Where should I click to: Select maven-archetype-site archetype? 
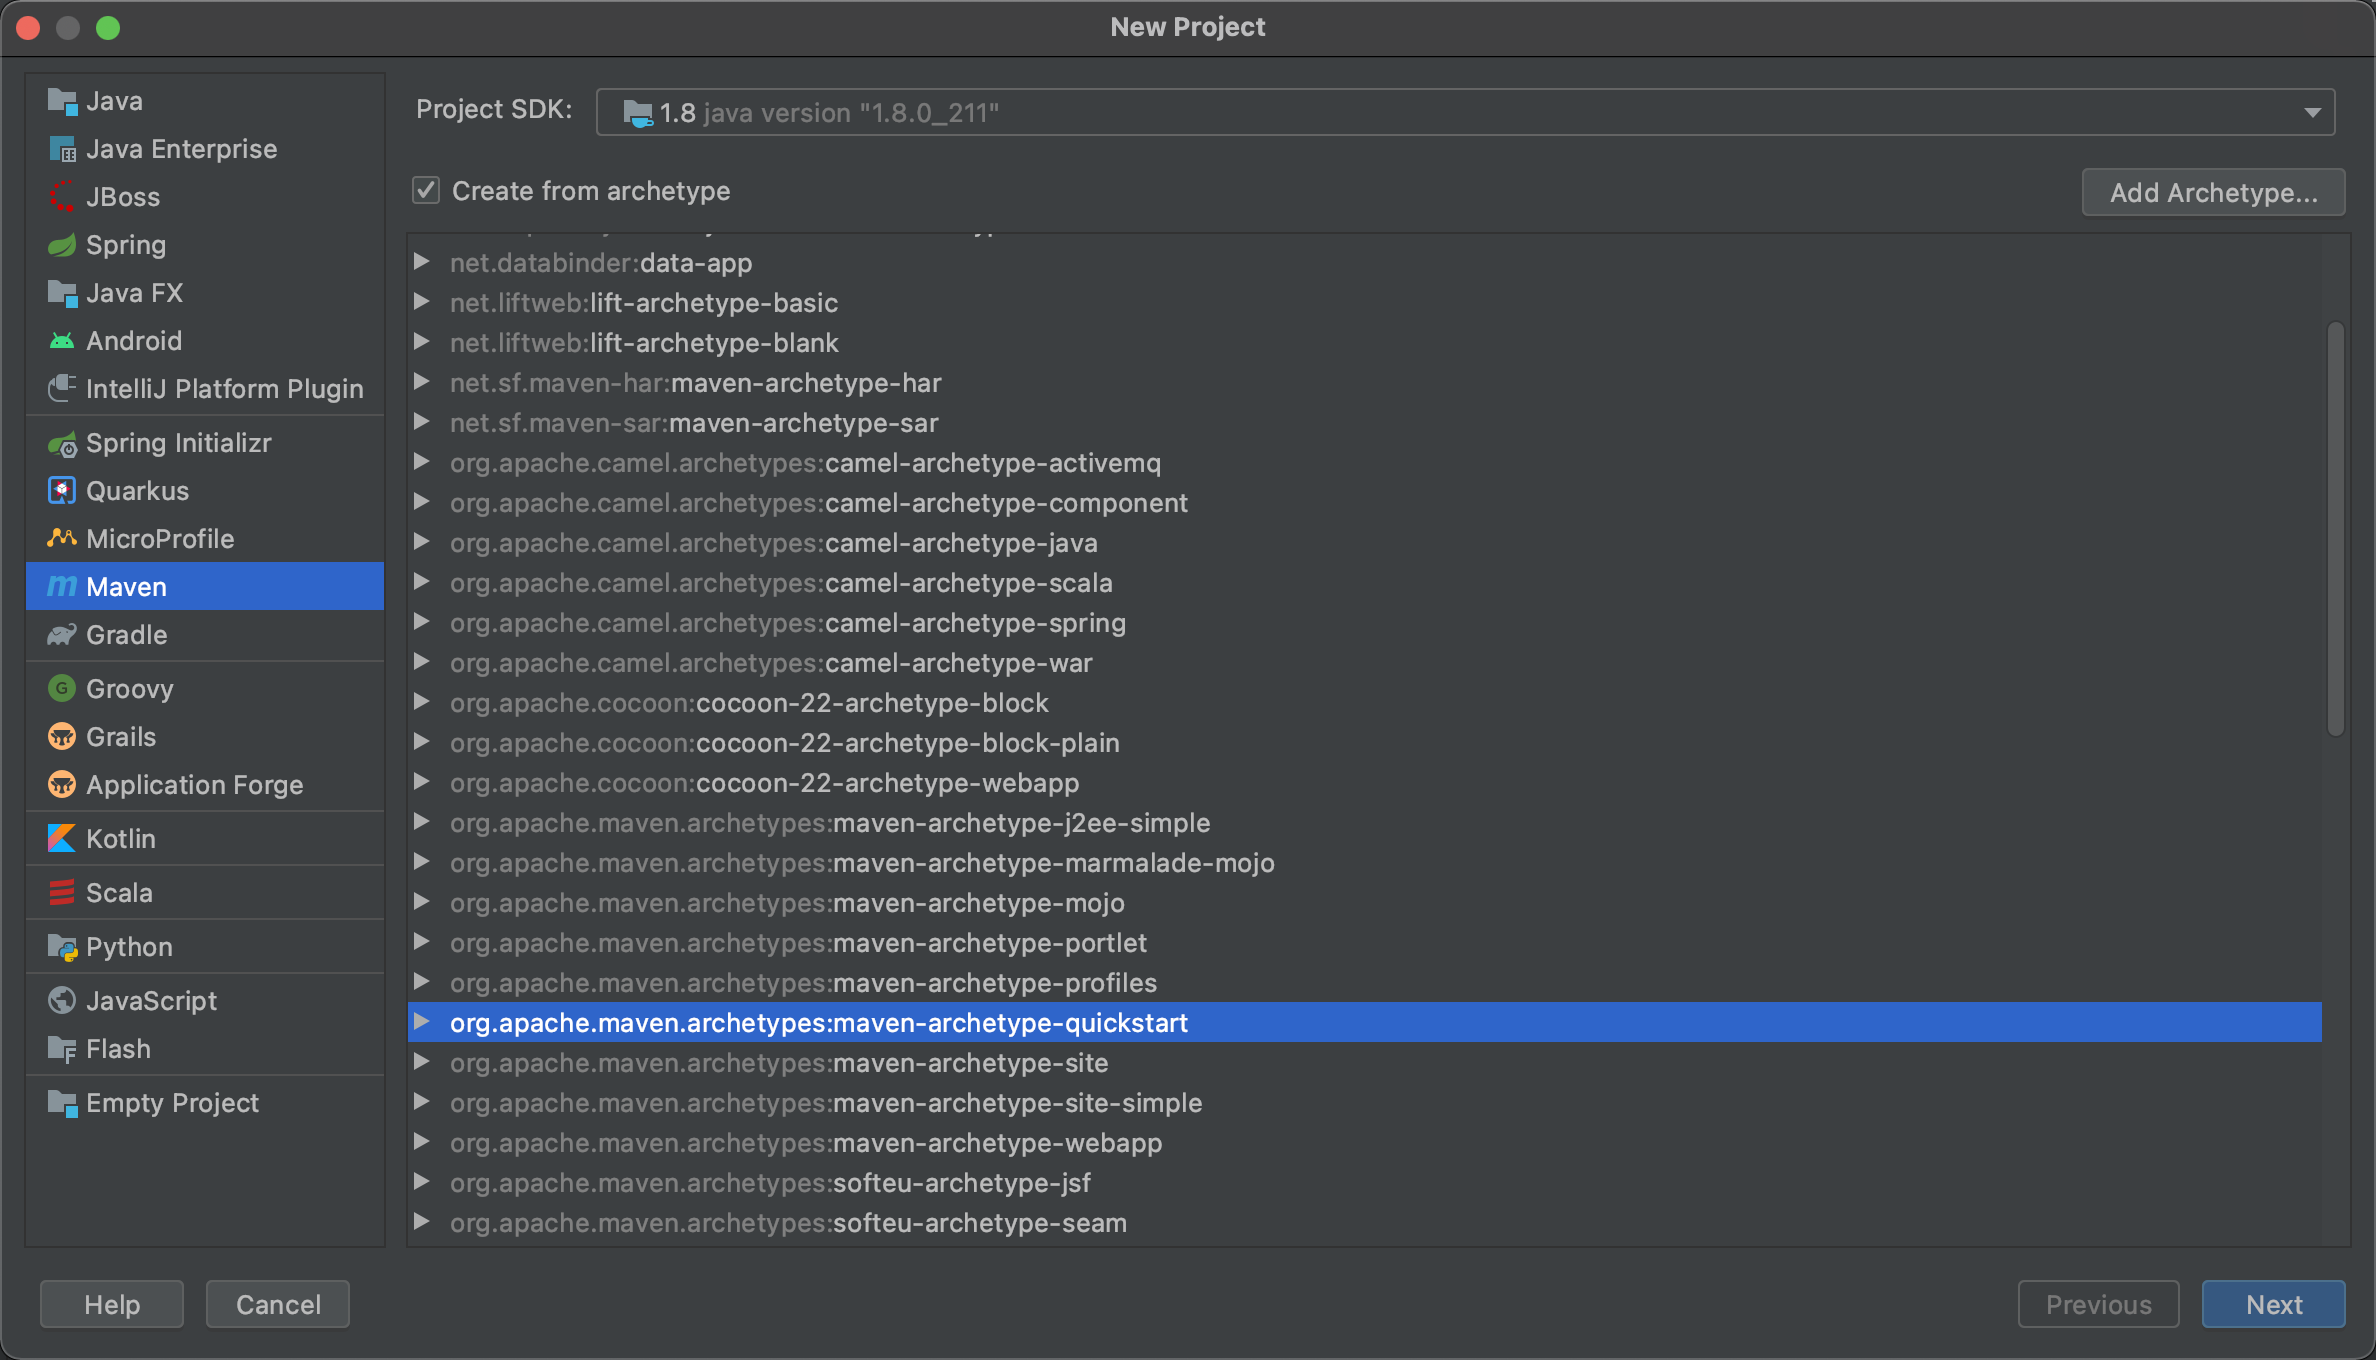1365,1063
